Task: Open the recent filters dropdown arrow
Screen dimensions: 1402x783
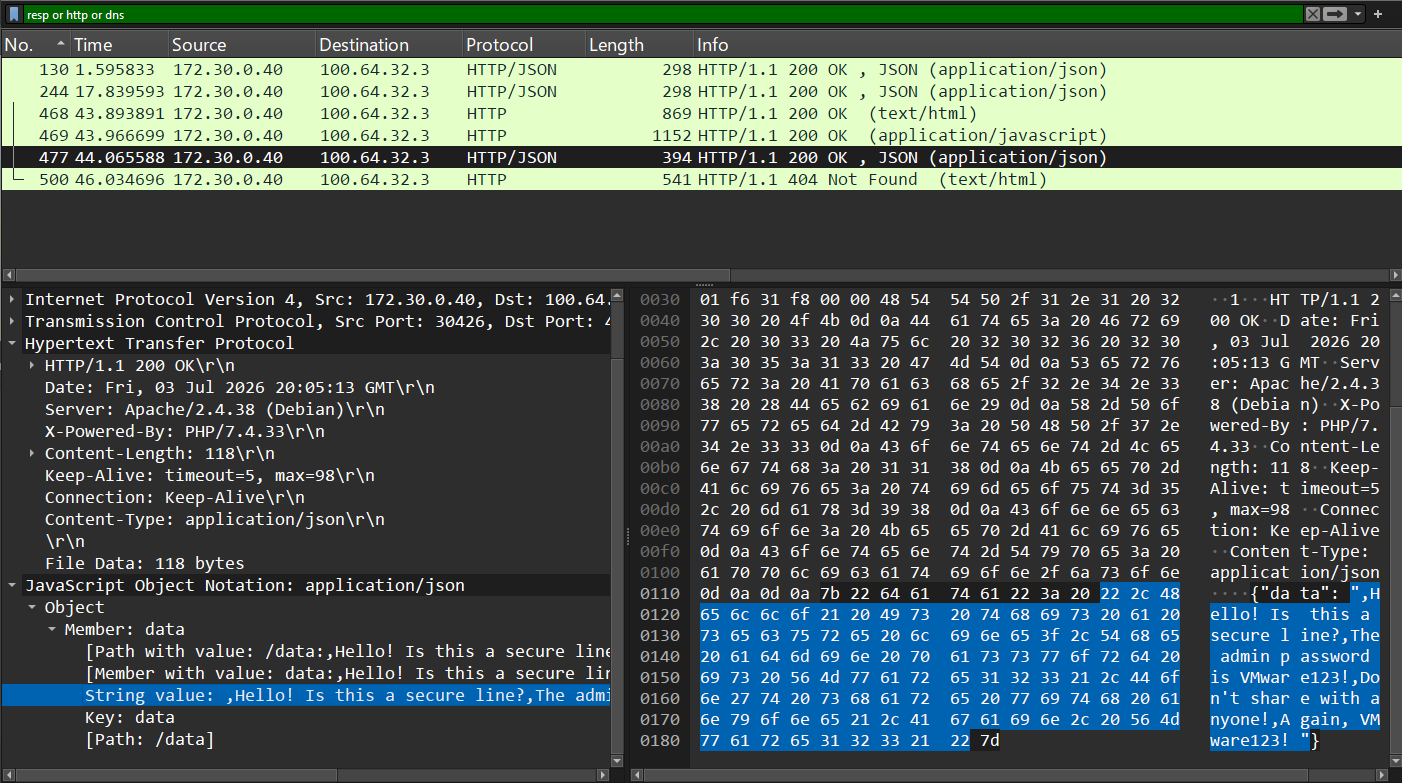Action: pos(1357,14)
